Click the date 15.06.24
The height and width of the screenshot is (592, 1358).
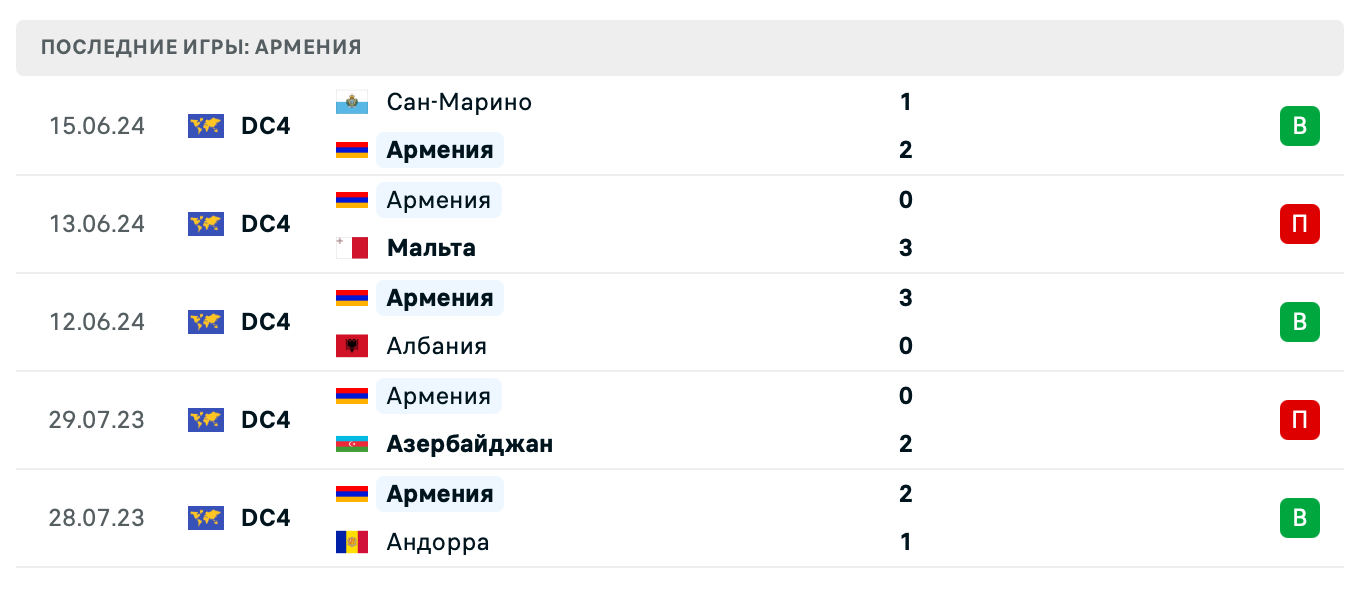[96, 126]
